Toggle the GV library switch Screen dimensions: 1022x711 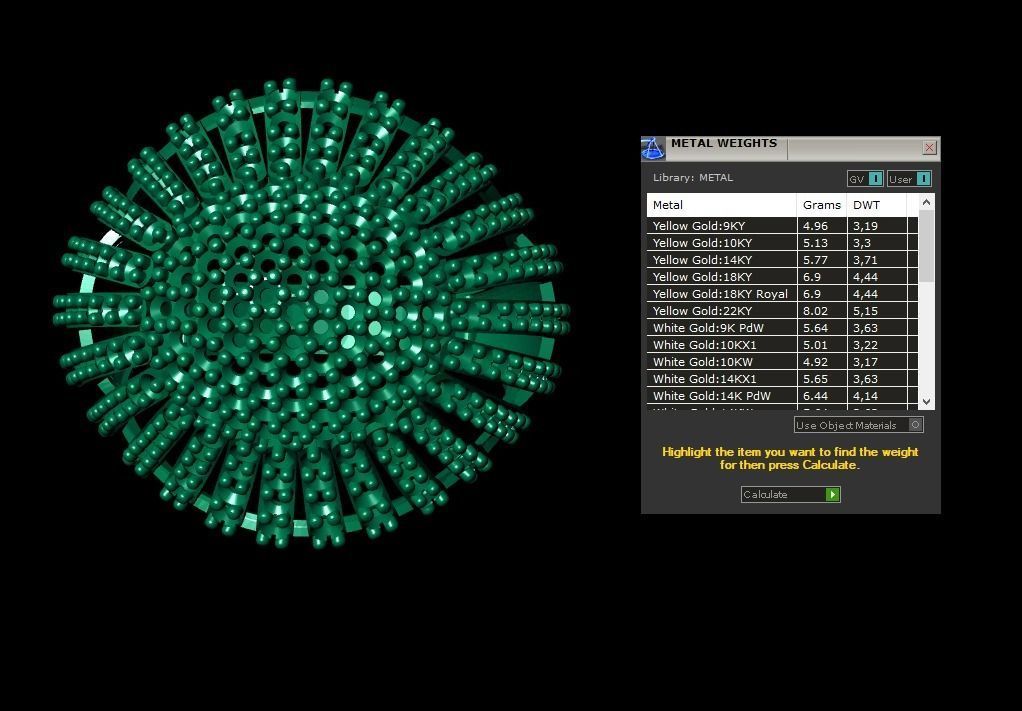[866, 179]
